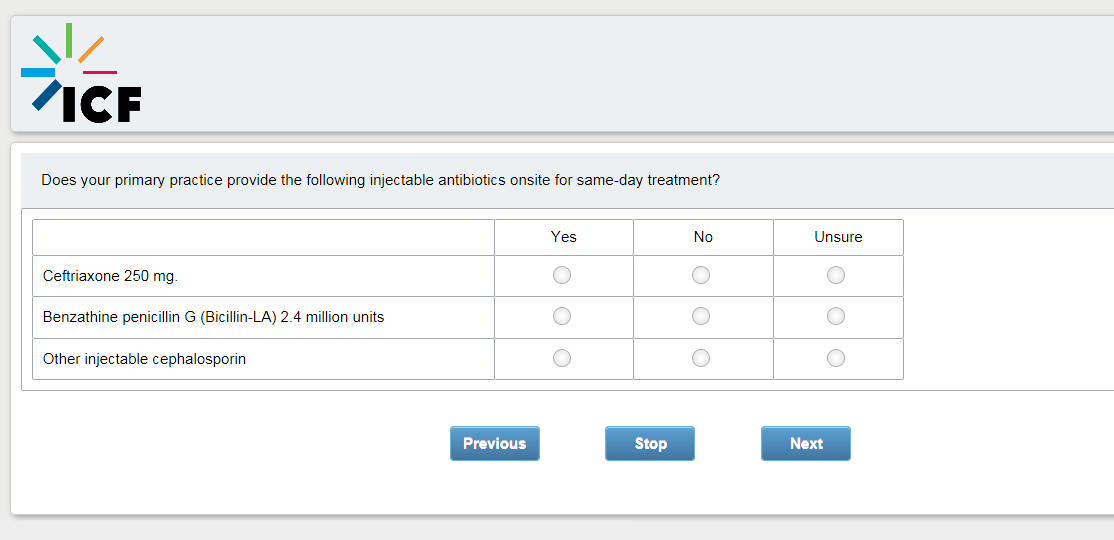Click the injectable antibiotics question text
1114x540 pixels.
point(381,180)
